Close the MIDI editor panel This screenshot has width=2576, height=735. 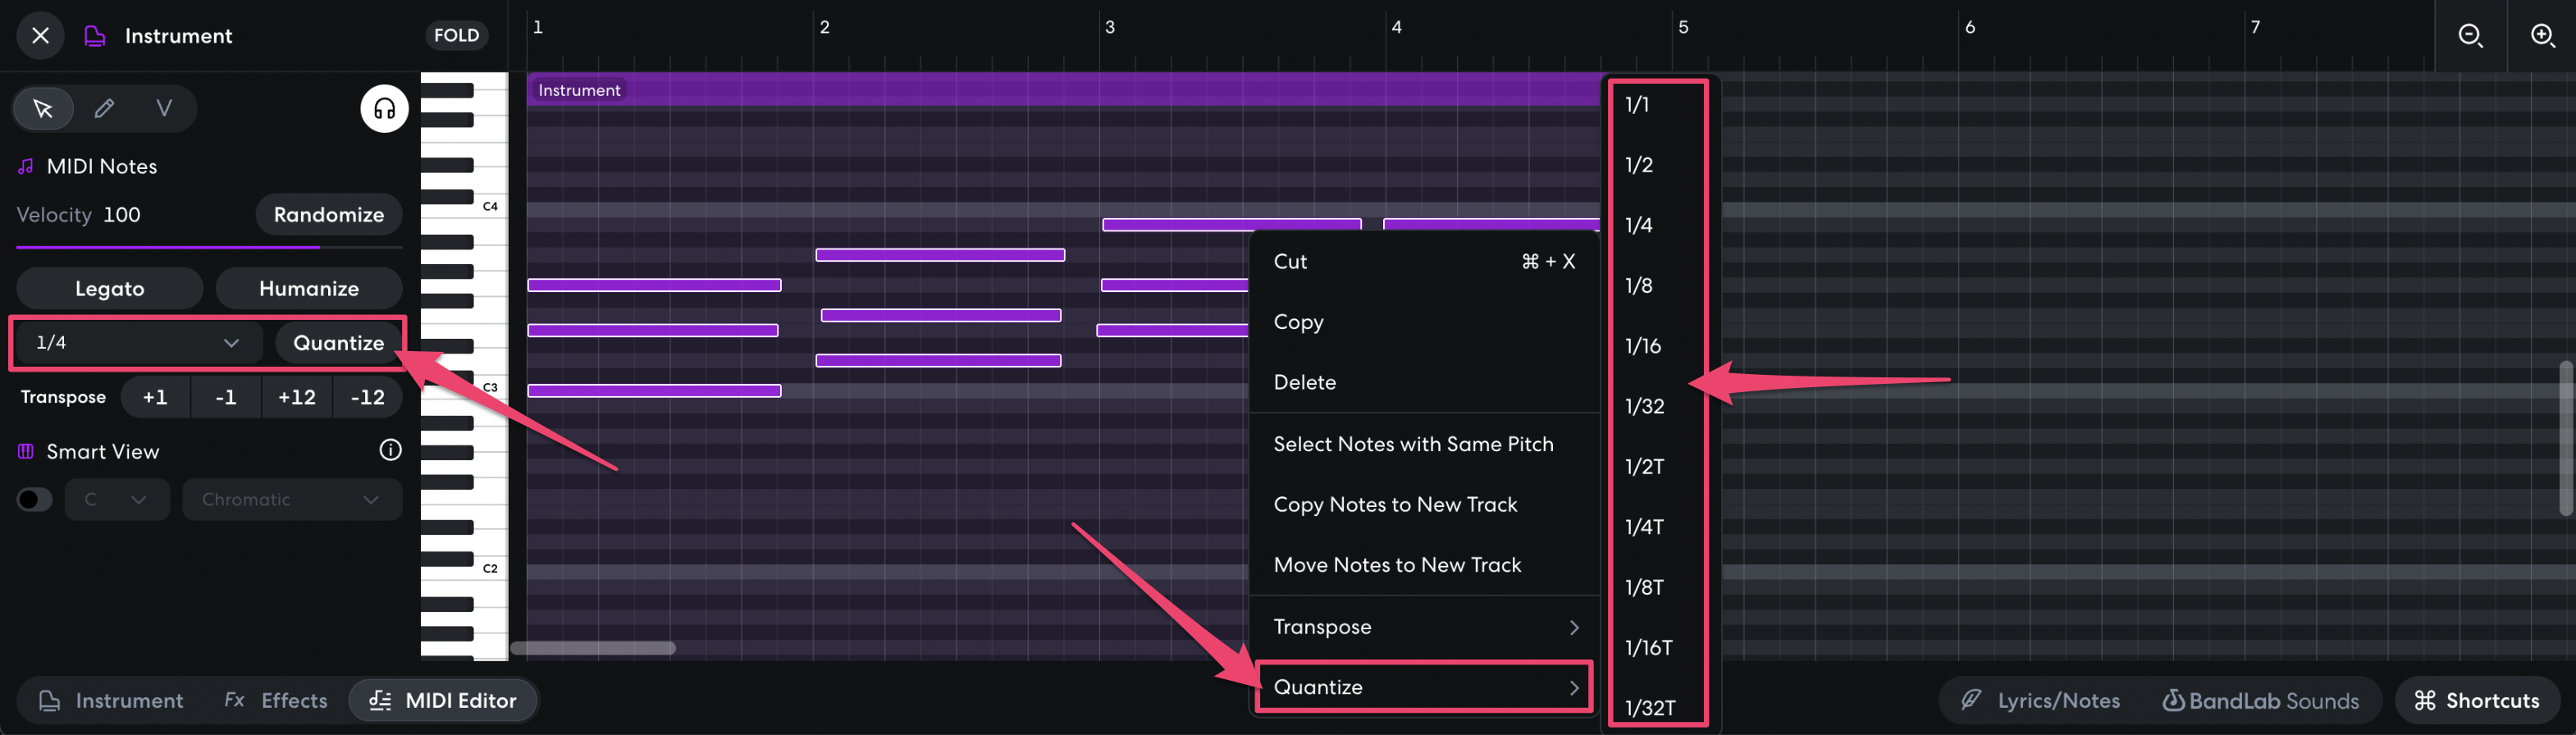pyautogui.click(x=40, y=36)
